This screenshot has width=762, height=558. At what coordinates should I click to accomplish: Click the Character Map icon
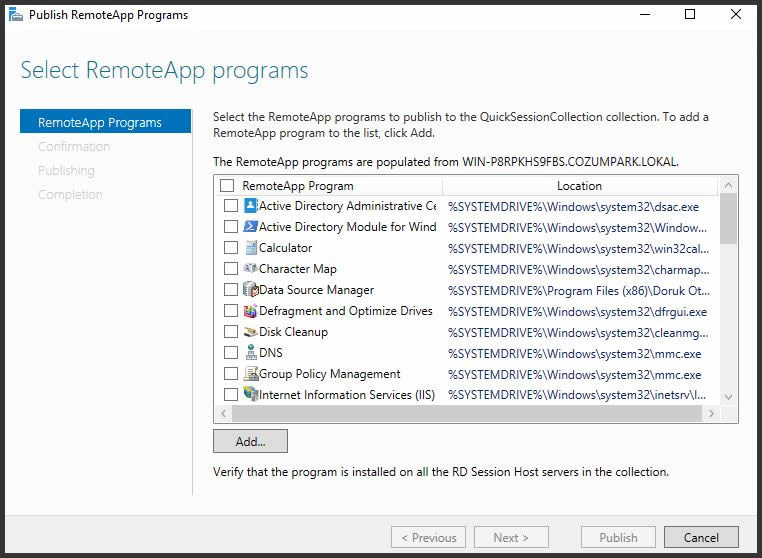[x=250, y=268]
